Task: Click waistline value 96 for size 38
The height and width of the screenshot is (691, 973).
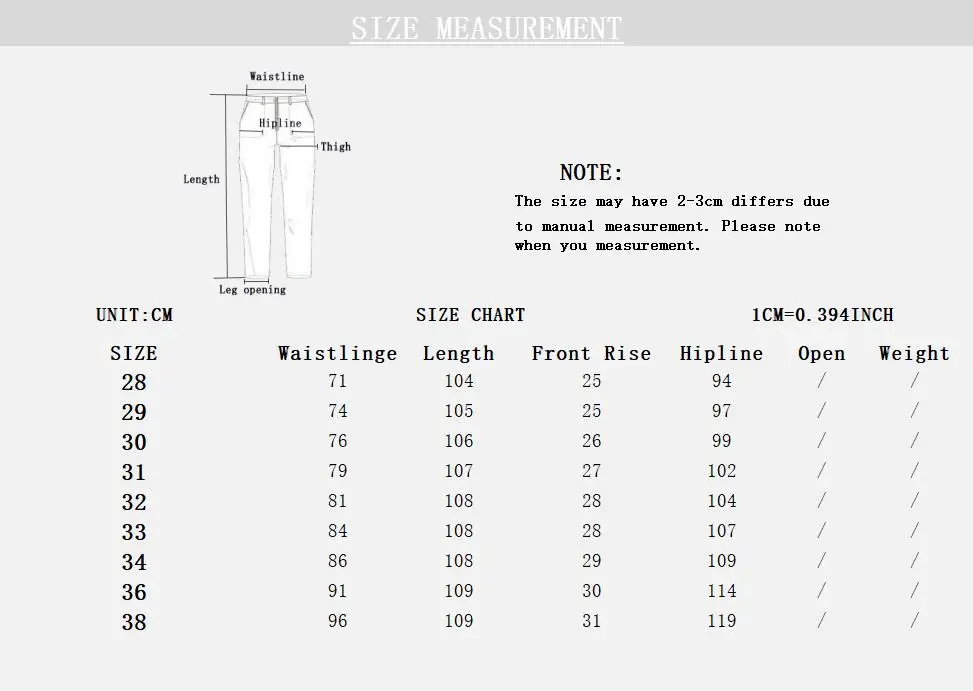Action: 338,621
